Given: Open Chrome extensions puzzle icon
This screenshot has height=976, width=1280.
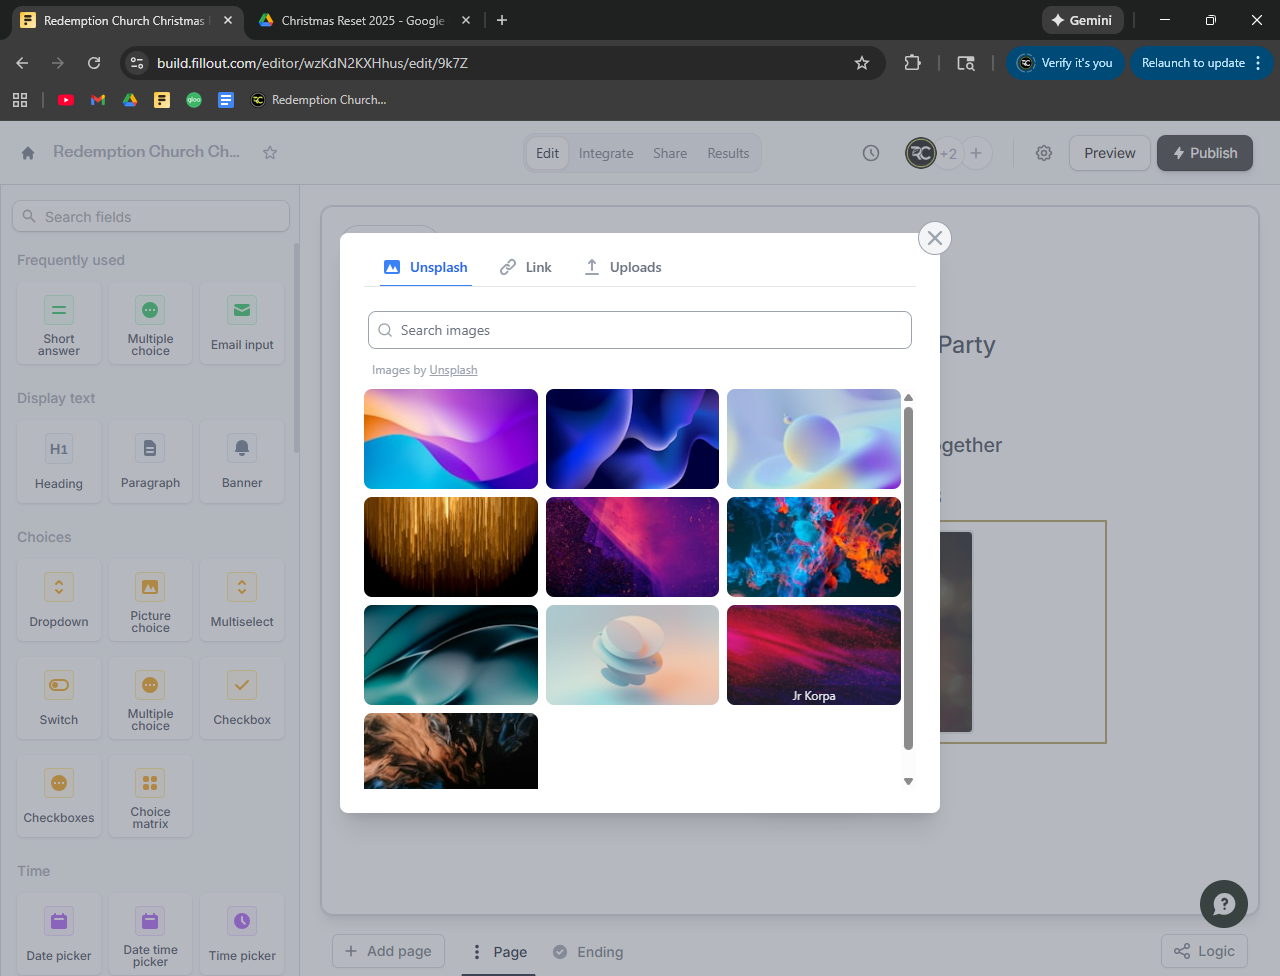Looking at the screenshot, I should pos(912,63).
